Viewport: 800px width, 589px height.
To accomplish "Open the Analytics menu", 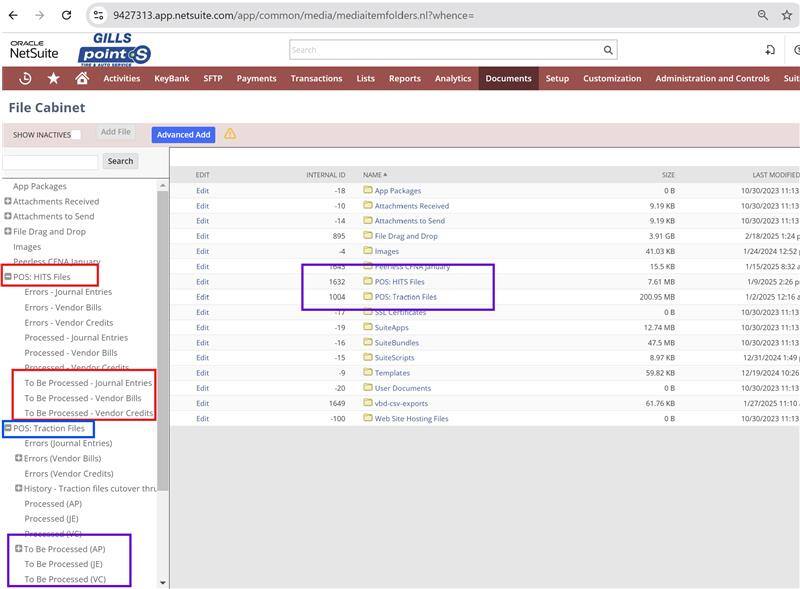I will pyautogui.click(x=453, y=79).
